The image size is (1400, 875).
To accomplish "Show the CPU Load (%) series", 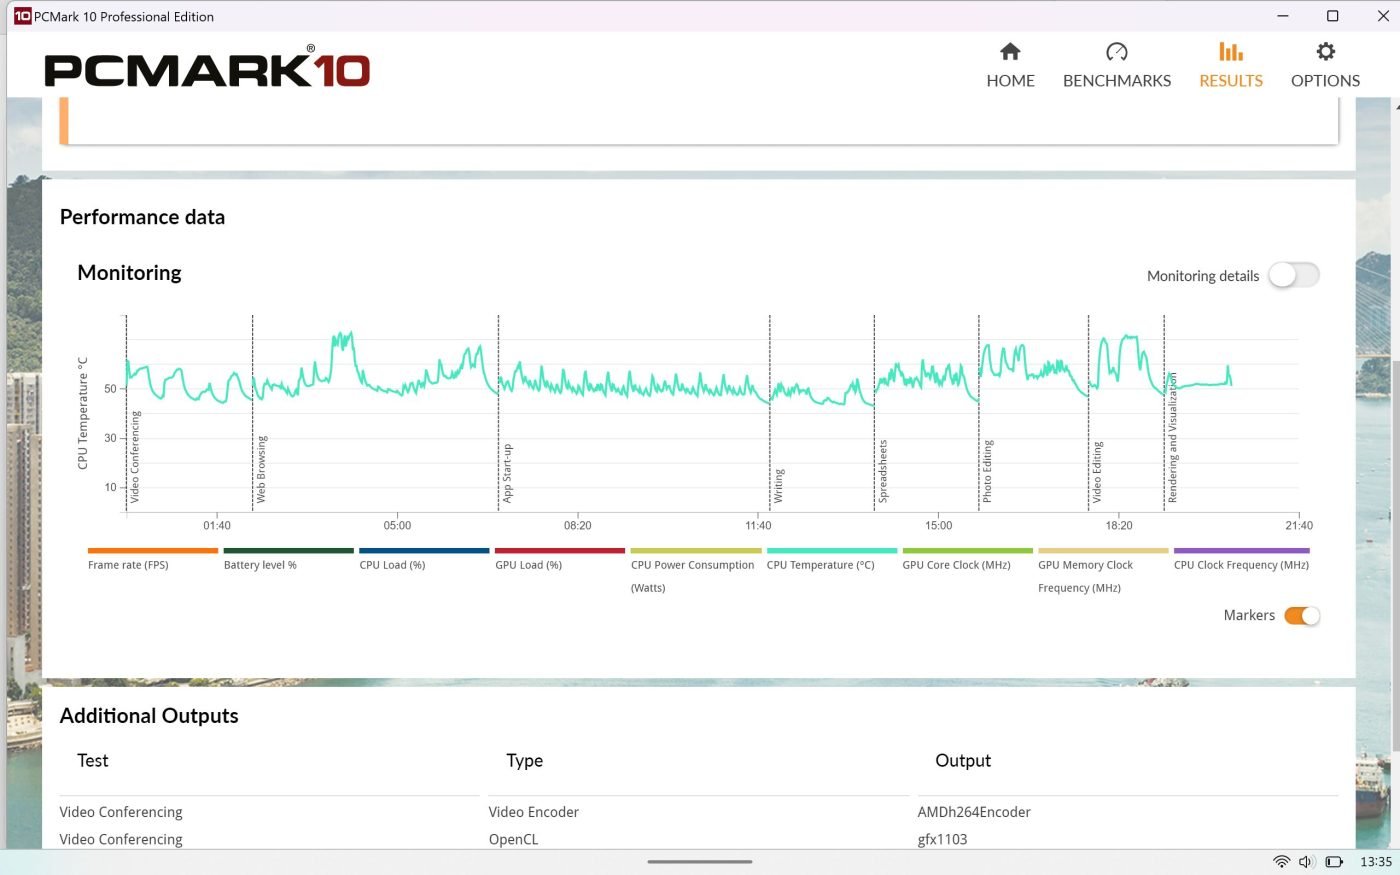I will tap(392, 565).
